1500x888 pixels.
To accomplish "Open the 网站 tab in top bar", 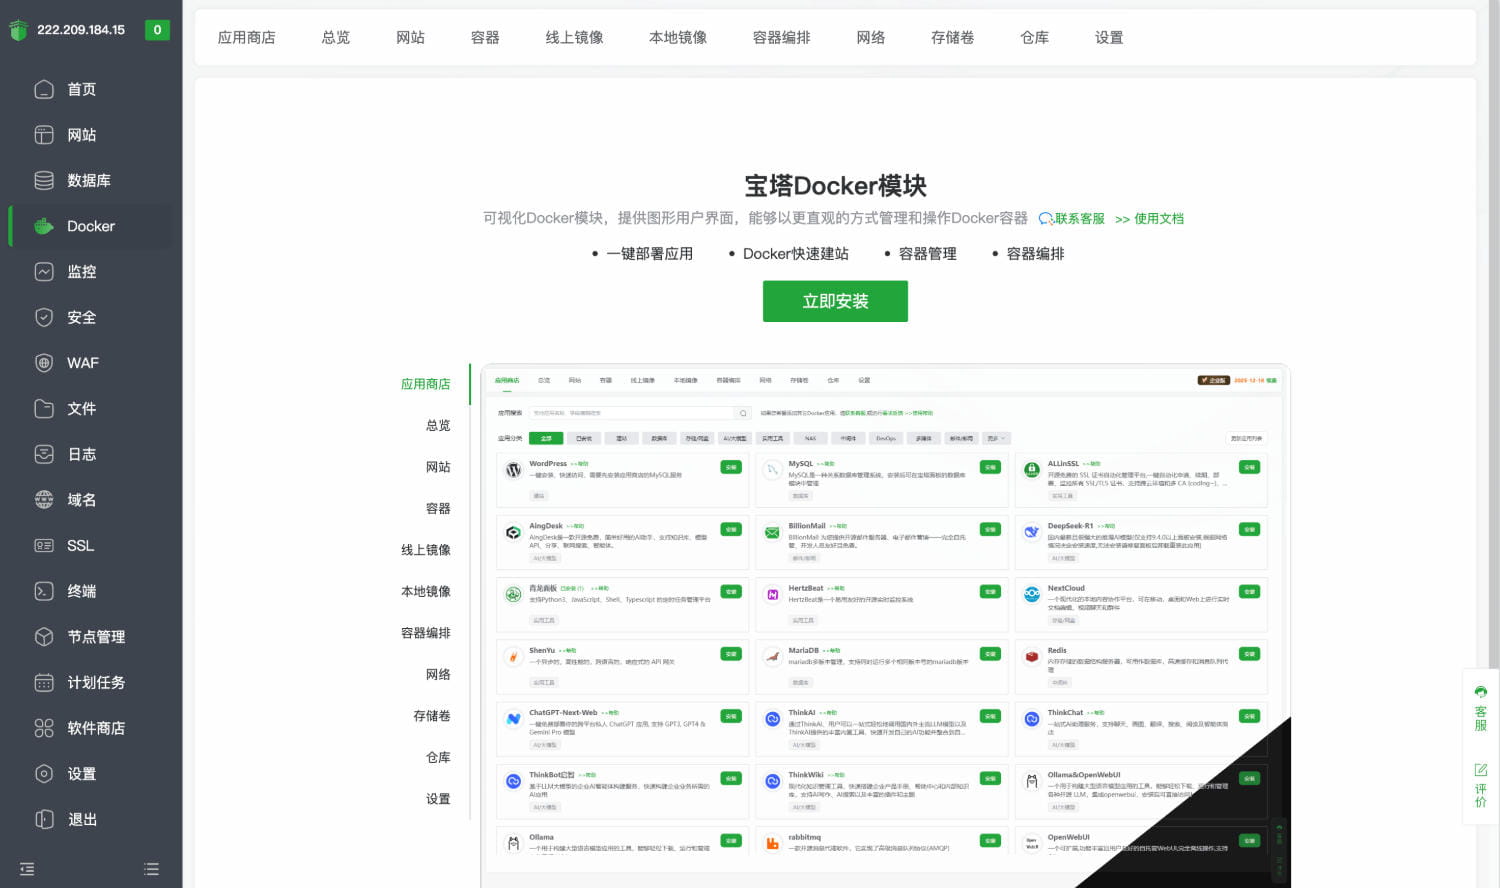I will coord(410,37).
